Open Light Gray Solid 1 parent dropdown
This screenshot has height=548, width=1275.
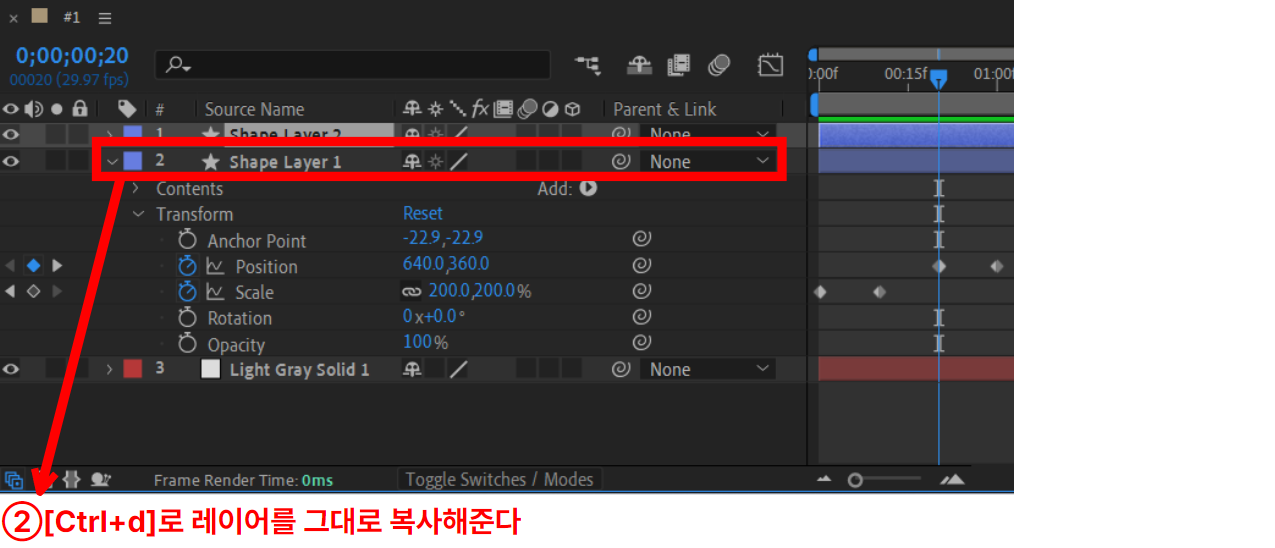pos(709,369)
